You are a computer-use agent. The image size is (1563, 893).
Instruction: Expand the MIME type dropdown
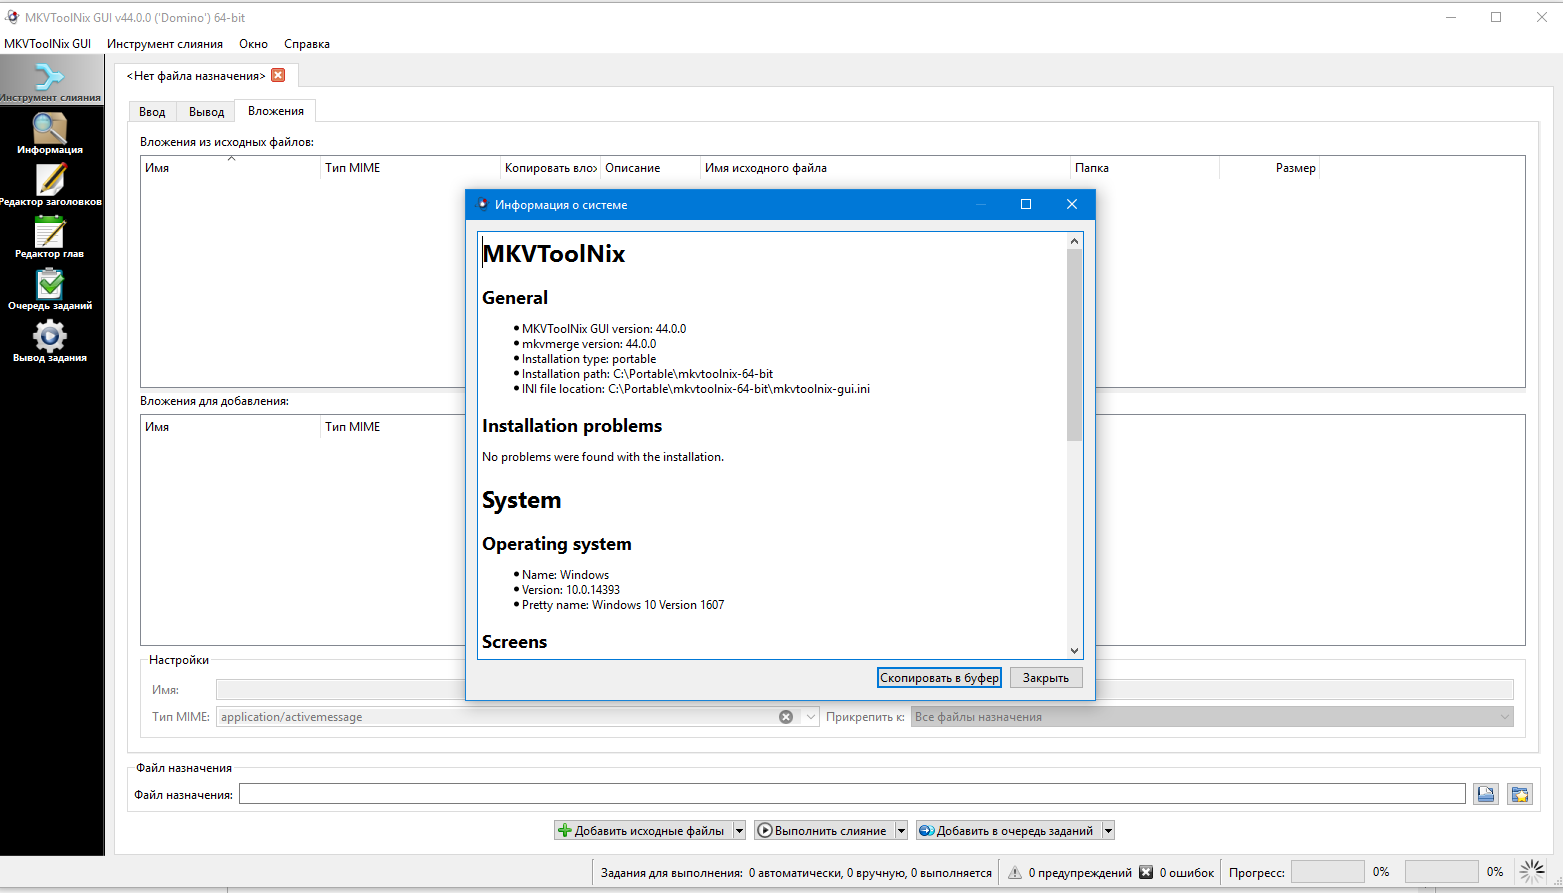pos(810,717)
